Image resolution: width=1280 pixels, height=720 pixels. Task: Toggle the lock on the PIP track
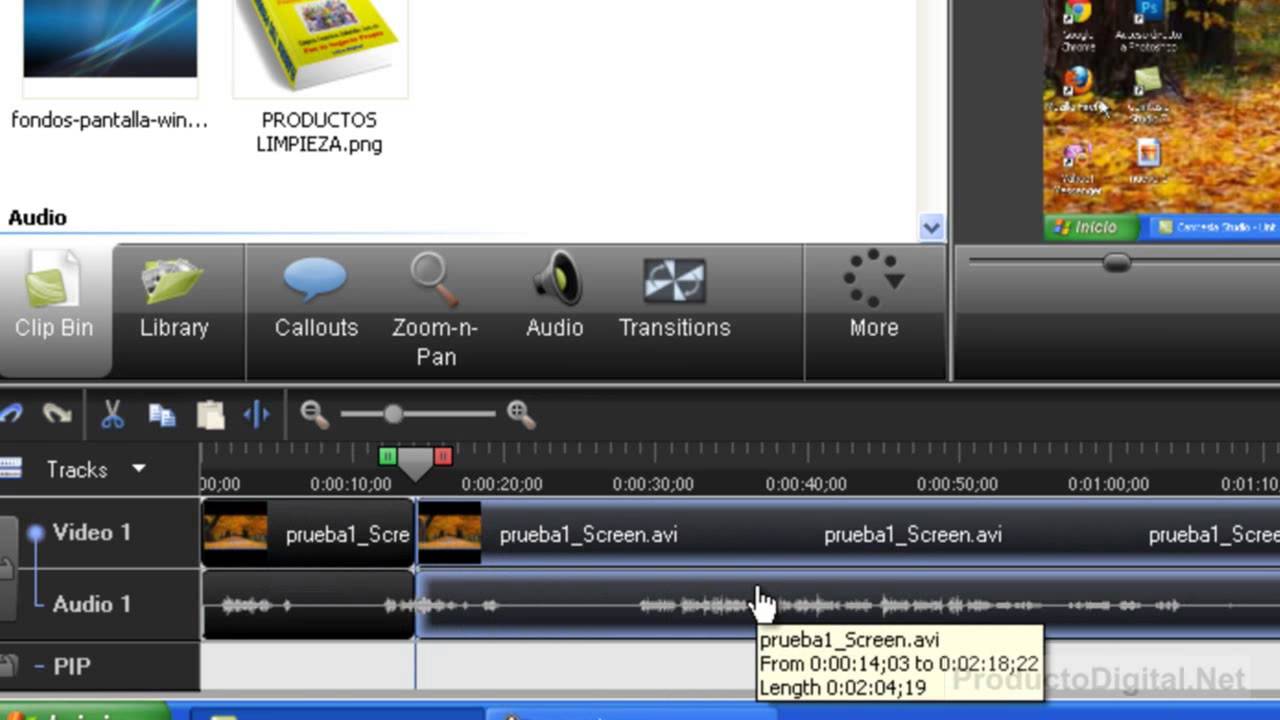coord(8,665)
